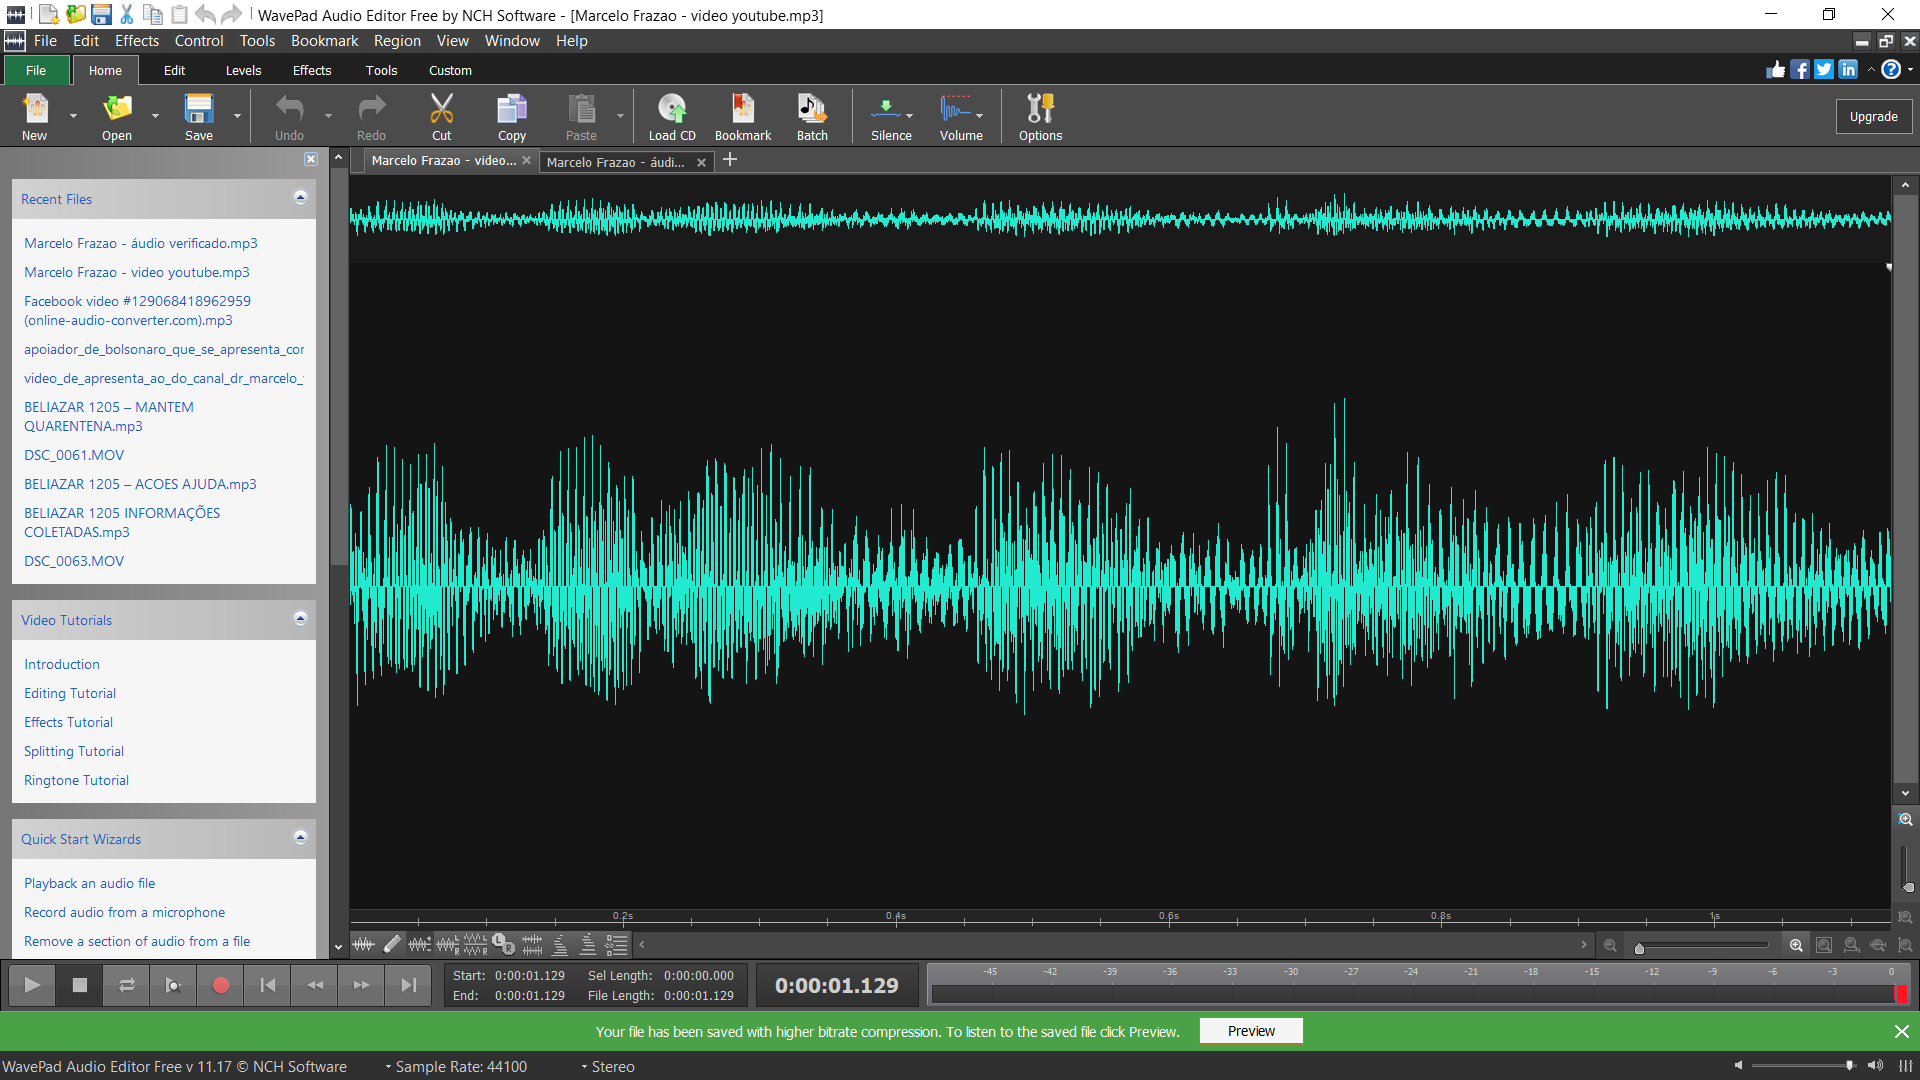Screen dimensions: 1920x1080
Task: Click the horizontal zoom slider handle
Action: click(1639, 948)
